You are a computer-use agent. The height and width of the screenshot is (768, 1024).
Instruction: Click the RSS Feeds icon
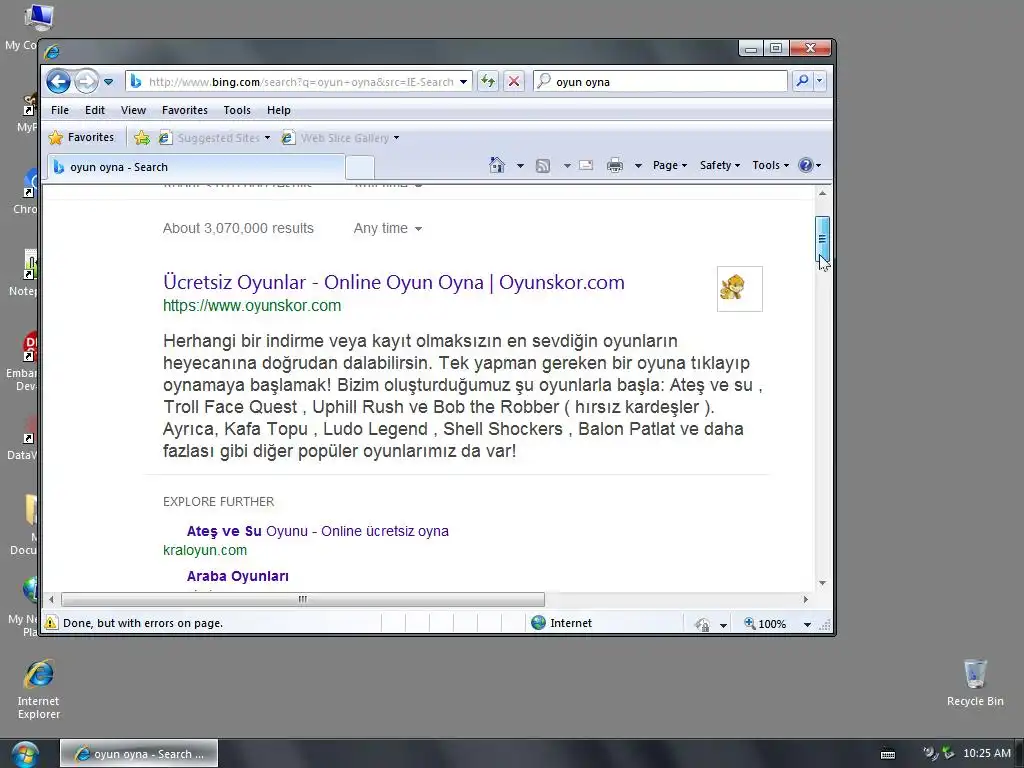point(543,166)
